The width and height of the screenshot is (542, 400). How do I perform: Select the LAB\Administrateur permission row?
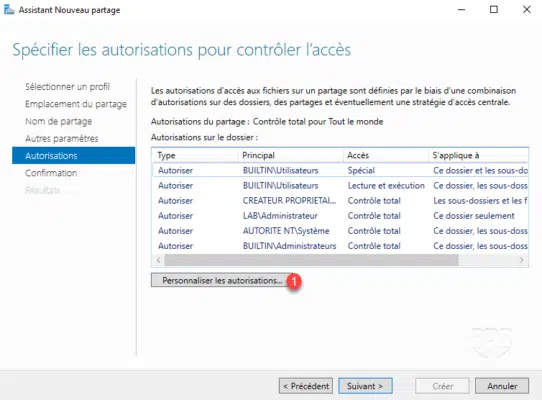340,216
